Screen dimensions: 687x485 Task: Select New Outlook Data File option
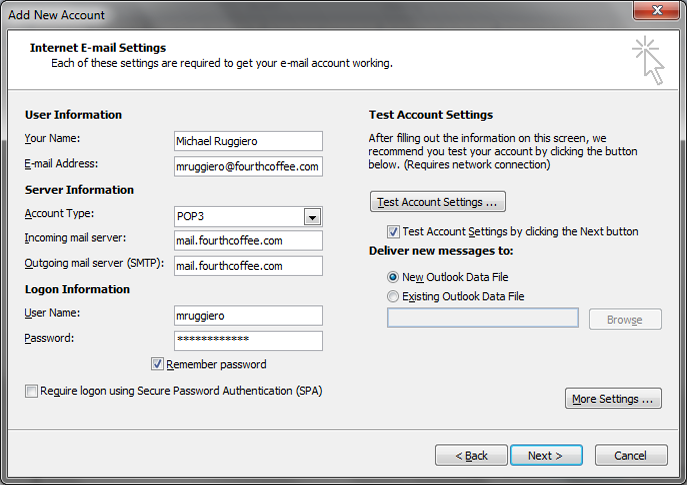click(x=393, y=277)
